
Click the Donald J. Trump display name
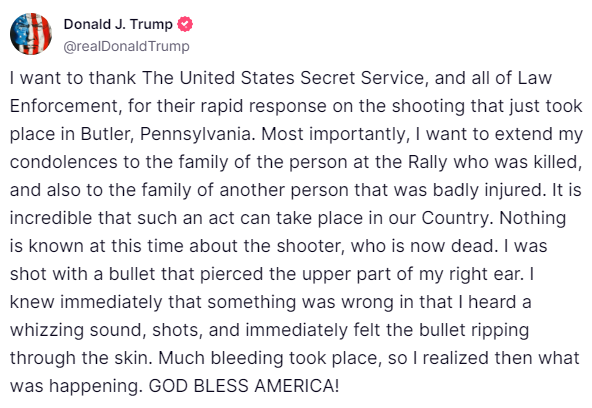click(118, 24)
